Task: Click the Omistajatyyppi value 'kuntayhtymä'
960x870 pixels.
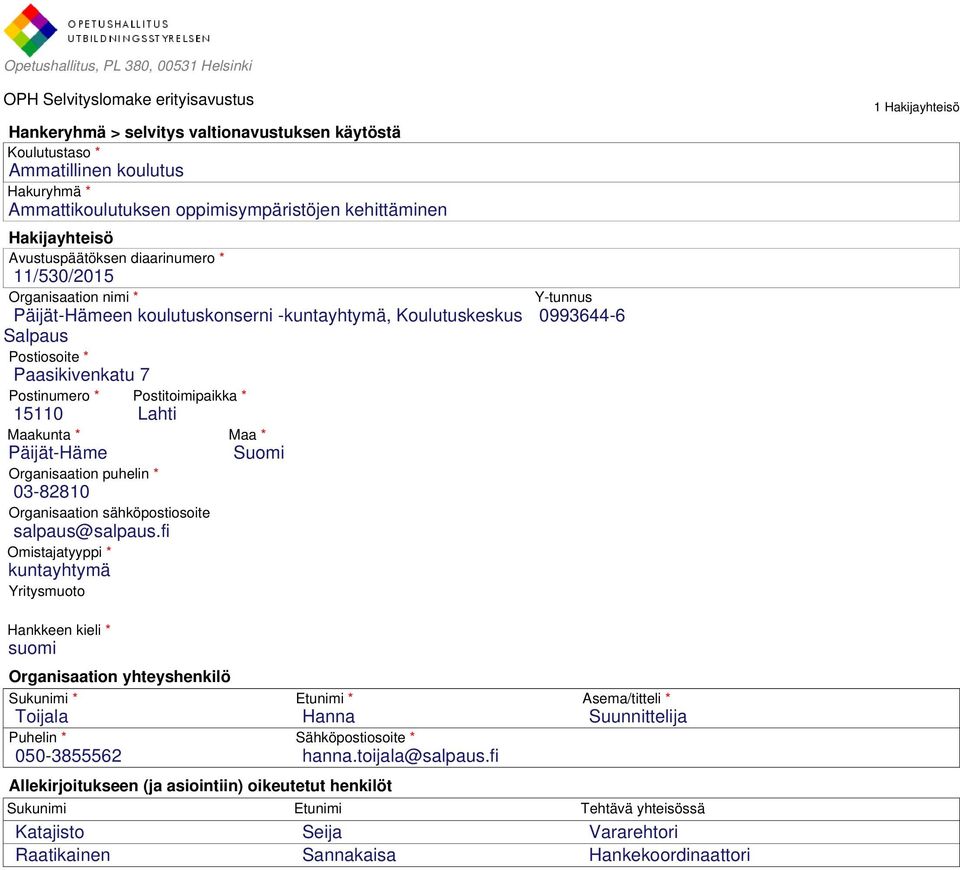Action: click(59, 571)
